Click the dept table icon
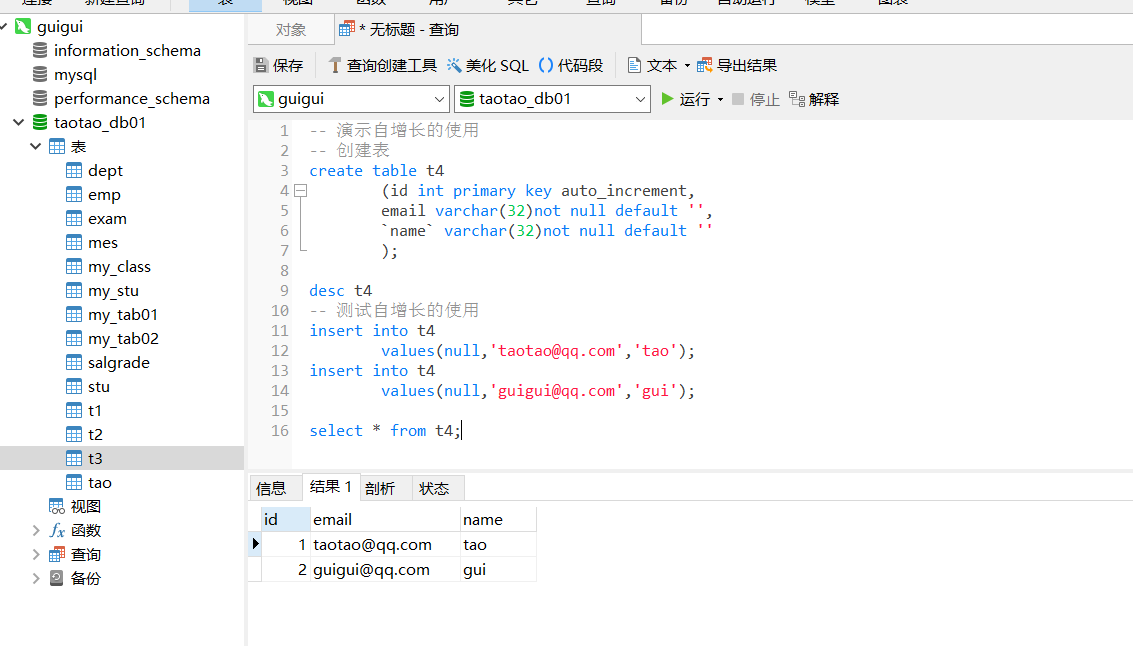Image resolution: width=1133 pixels, height=646 pixels. click(x=74, y=171)
